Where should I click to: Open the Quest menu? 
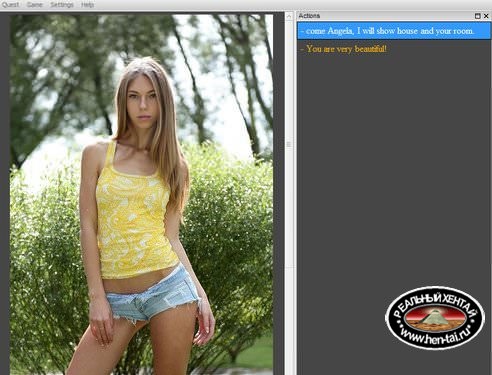(10, 5)
